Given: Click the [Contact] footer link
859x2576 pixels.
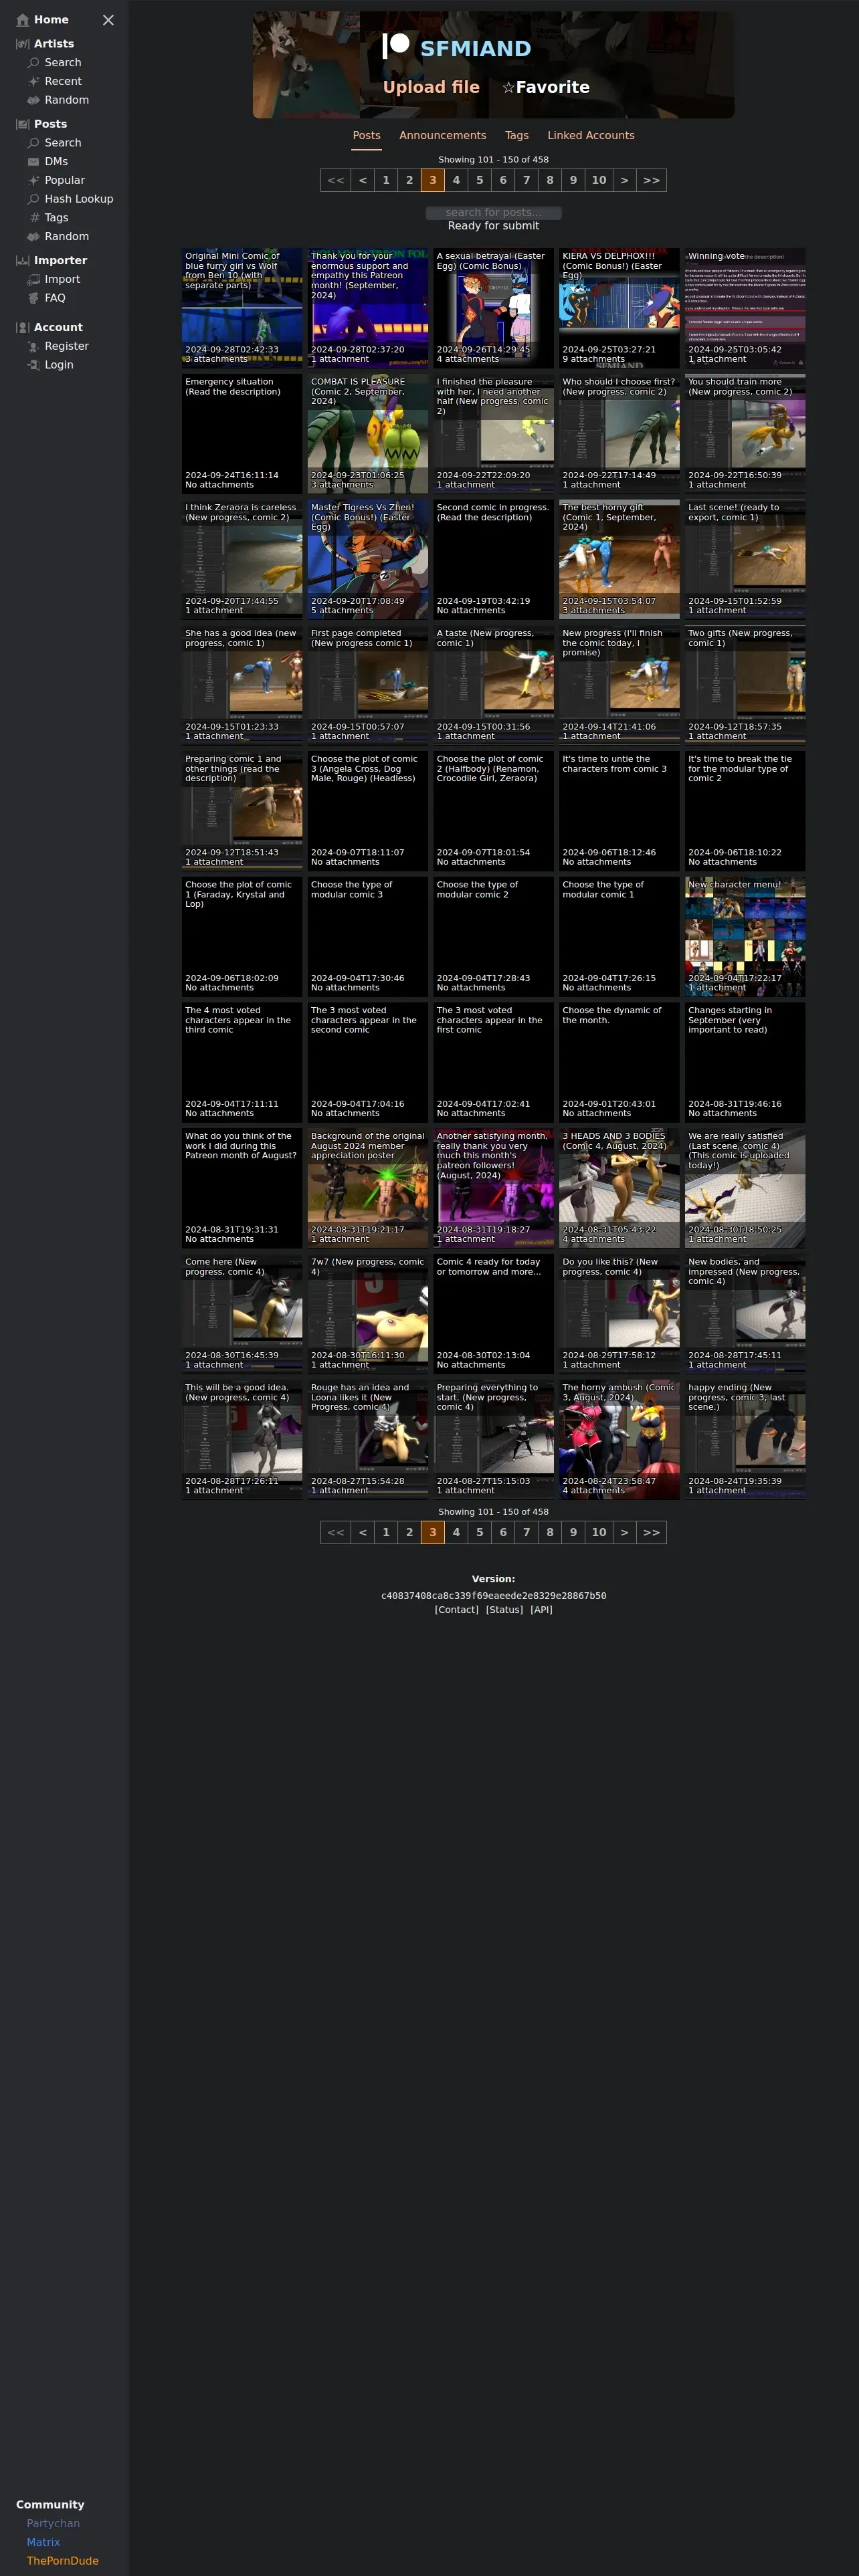Looking at the screenshot, I should 456,1610.
